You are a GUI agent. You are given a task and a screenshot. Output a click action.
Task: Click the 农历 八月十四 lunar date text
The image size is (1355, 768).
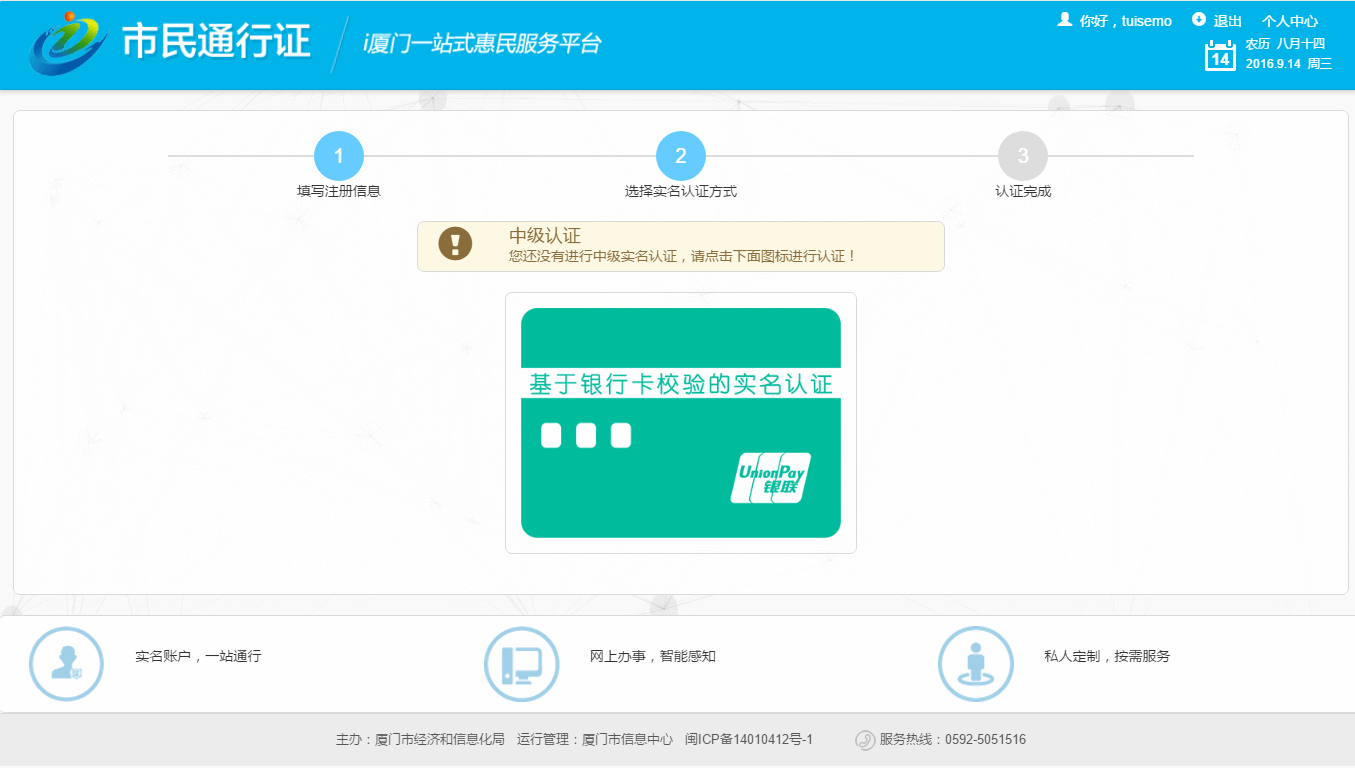[1285, 43]
